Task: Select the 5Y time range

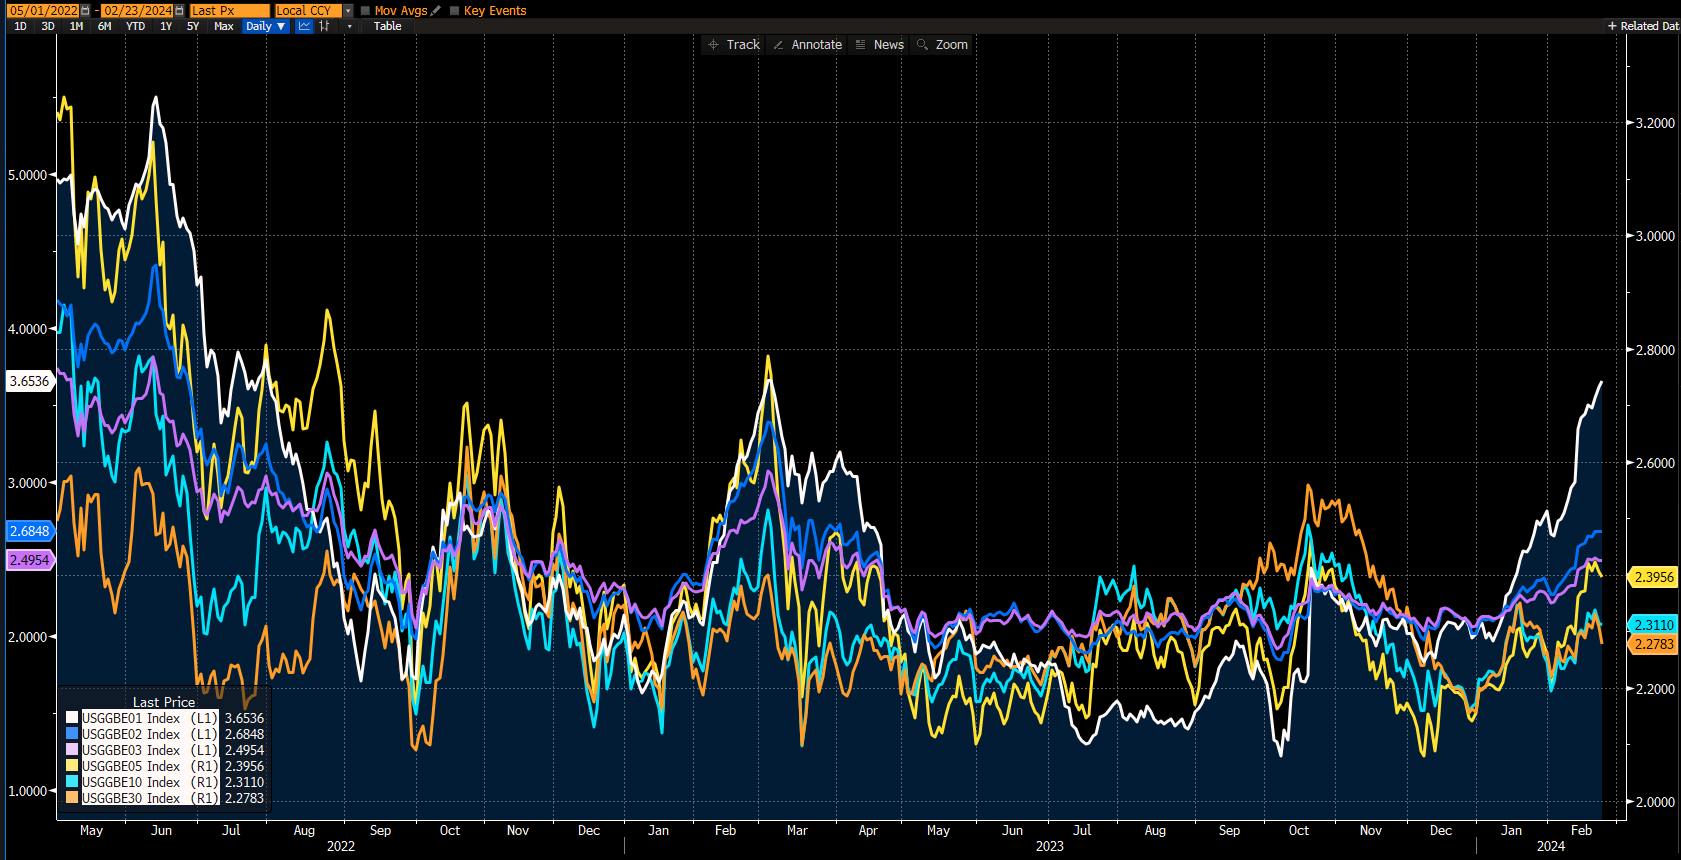Action: [x=193, y=26]
